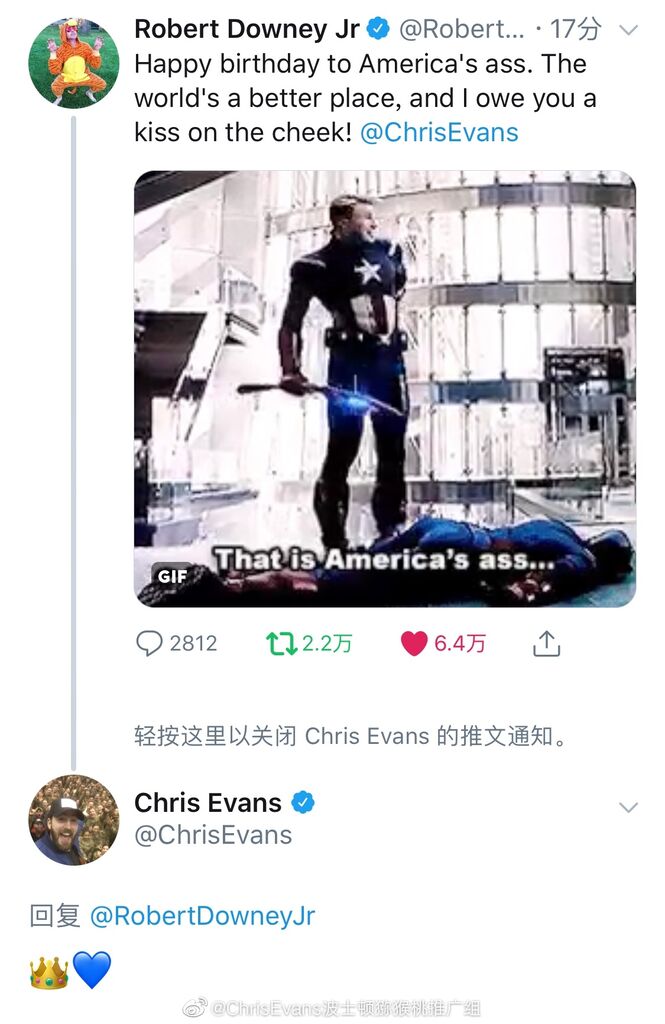Click the Robert Downey Jr display name

pos(247,29)
